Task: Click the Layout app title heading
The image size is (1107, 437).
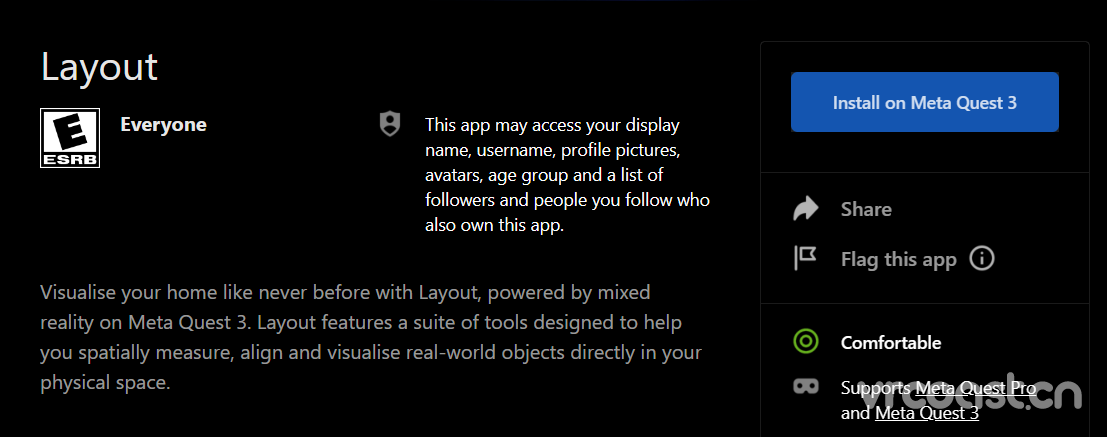Action: point(100,67)
